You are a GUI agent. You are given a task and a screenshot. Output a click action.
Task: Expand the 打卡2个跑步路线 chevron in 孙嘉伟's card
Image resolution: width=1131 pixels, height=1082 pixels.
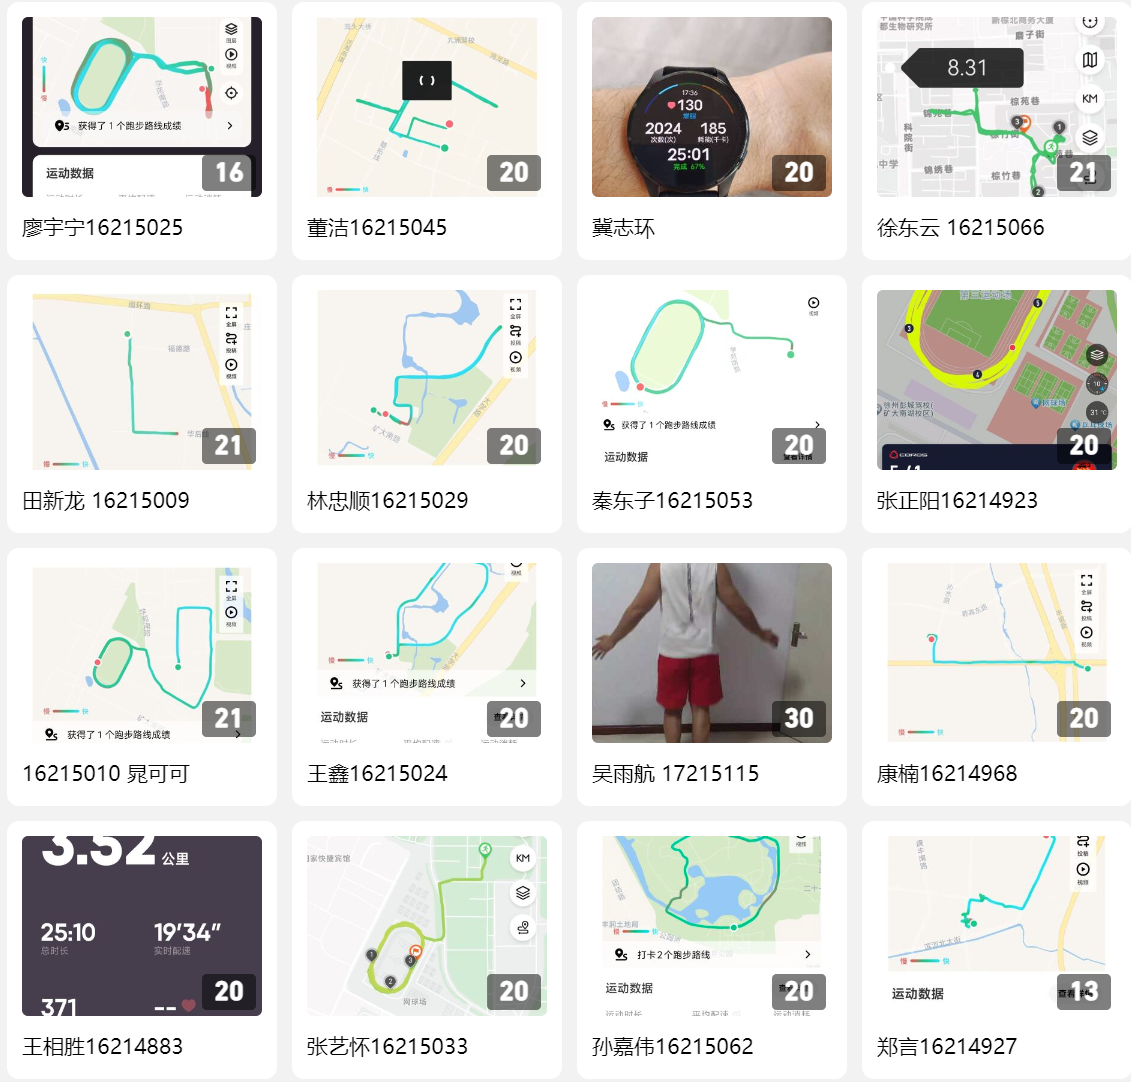(807, 954)
